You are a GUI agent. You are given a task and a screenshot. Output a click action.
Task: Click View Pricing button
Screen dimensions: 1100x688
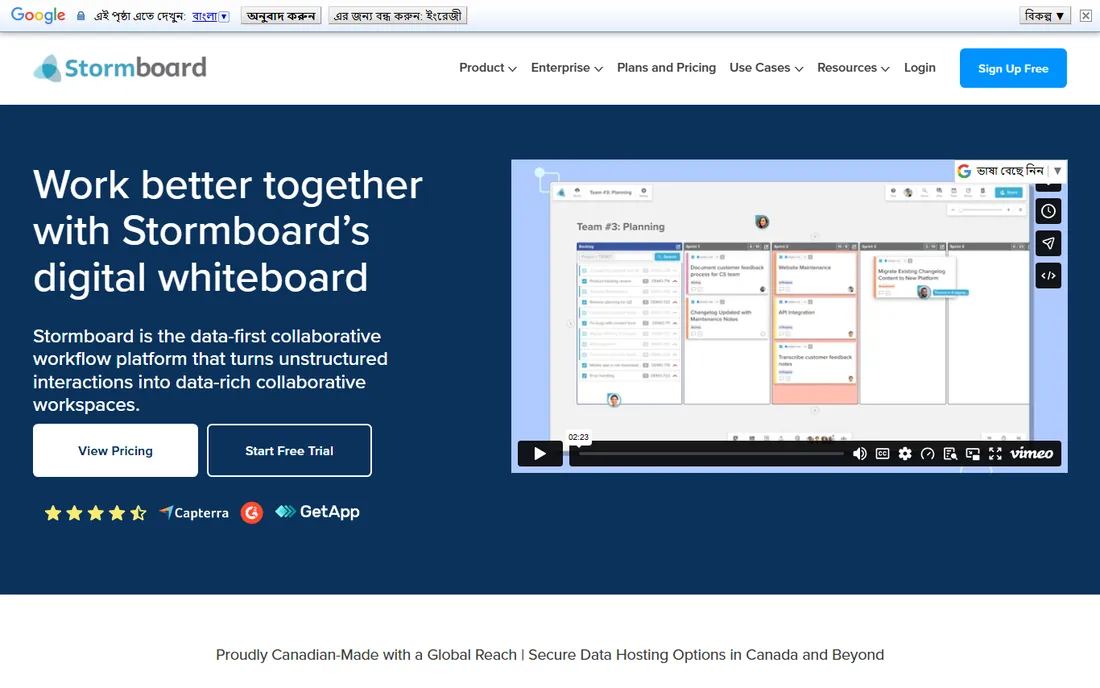point(115,450)
